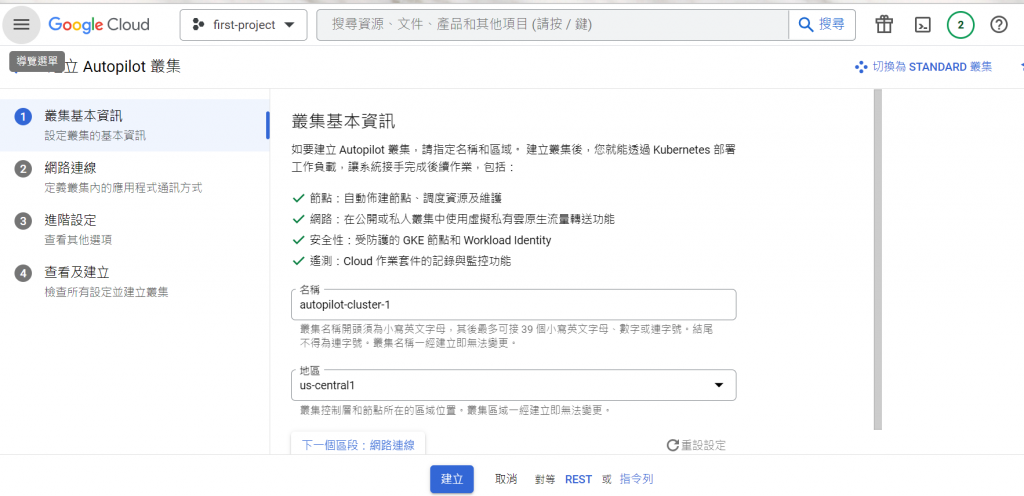Click the form's vertical scrollbar
1024x496 pixels.
[x=877, y=260]
